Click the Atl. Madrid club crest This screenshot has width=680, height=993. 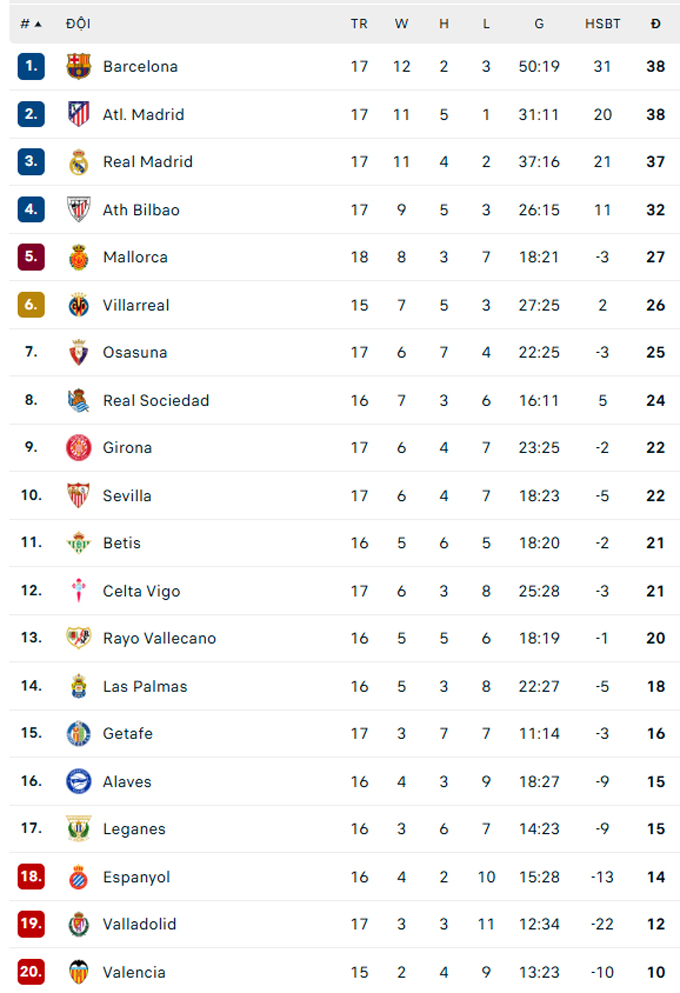click(x=79, y=115)
